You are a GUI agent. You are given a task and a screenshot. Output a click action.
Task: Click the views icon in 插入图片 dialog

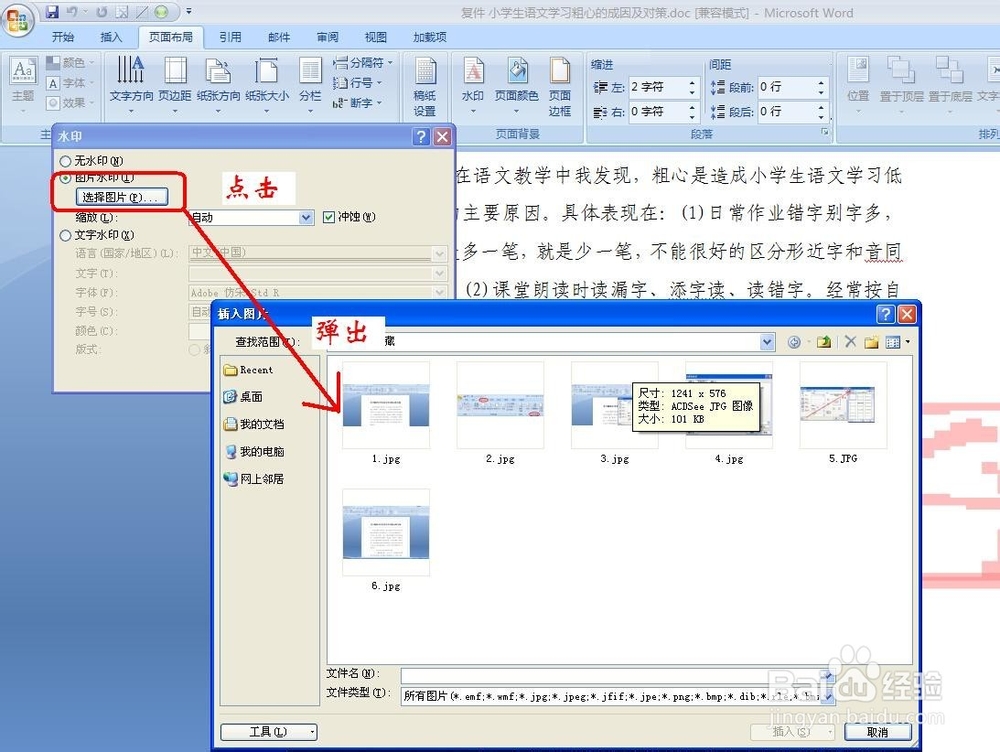click(893, 342)
